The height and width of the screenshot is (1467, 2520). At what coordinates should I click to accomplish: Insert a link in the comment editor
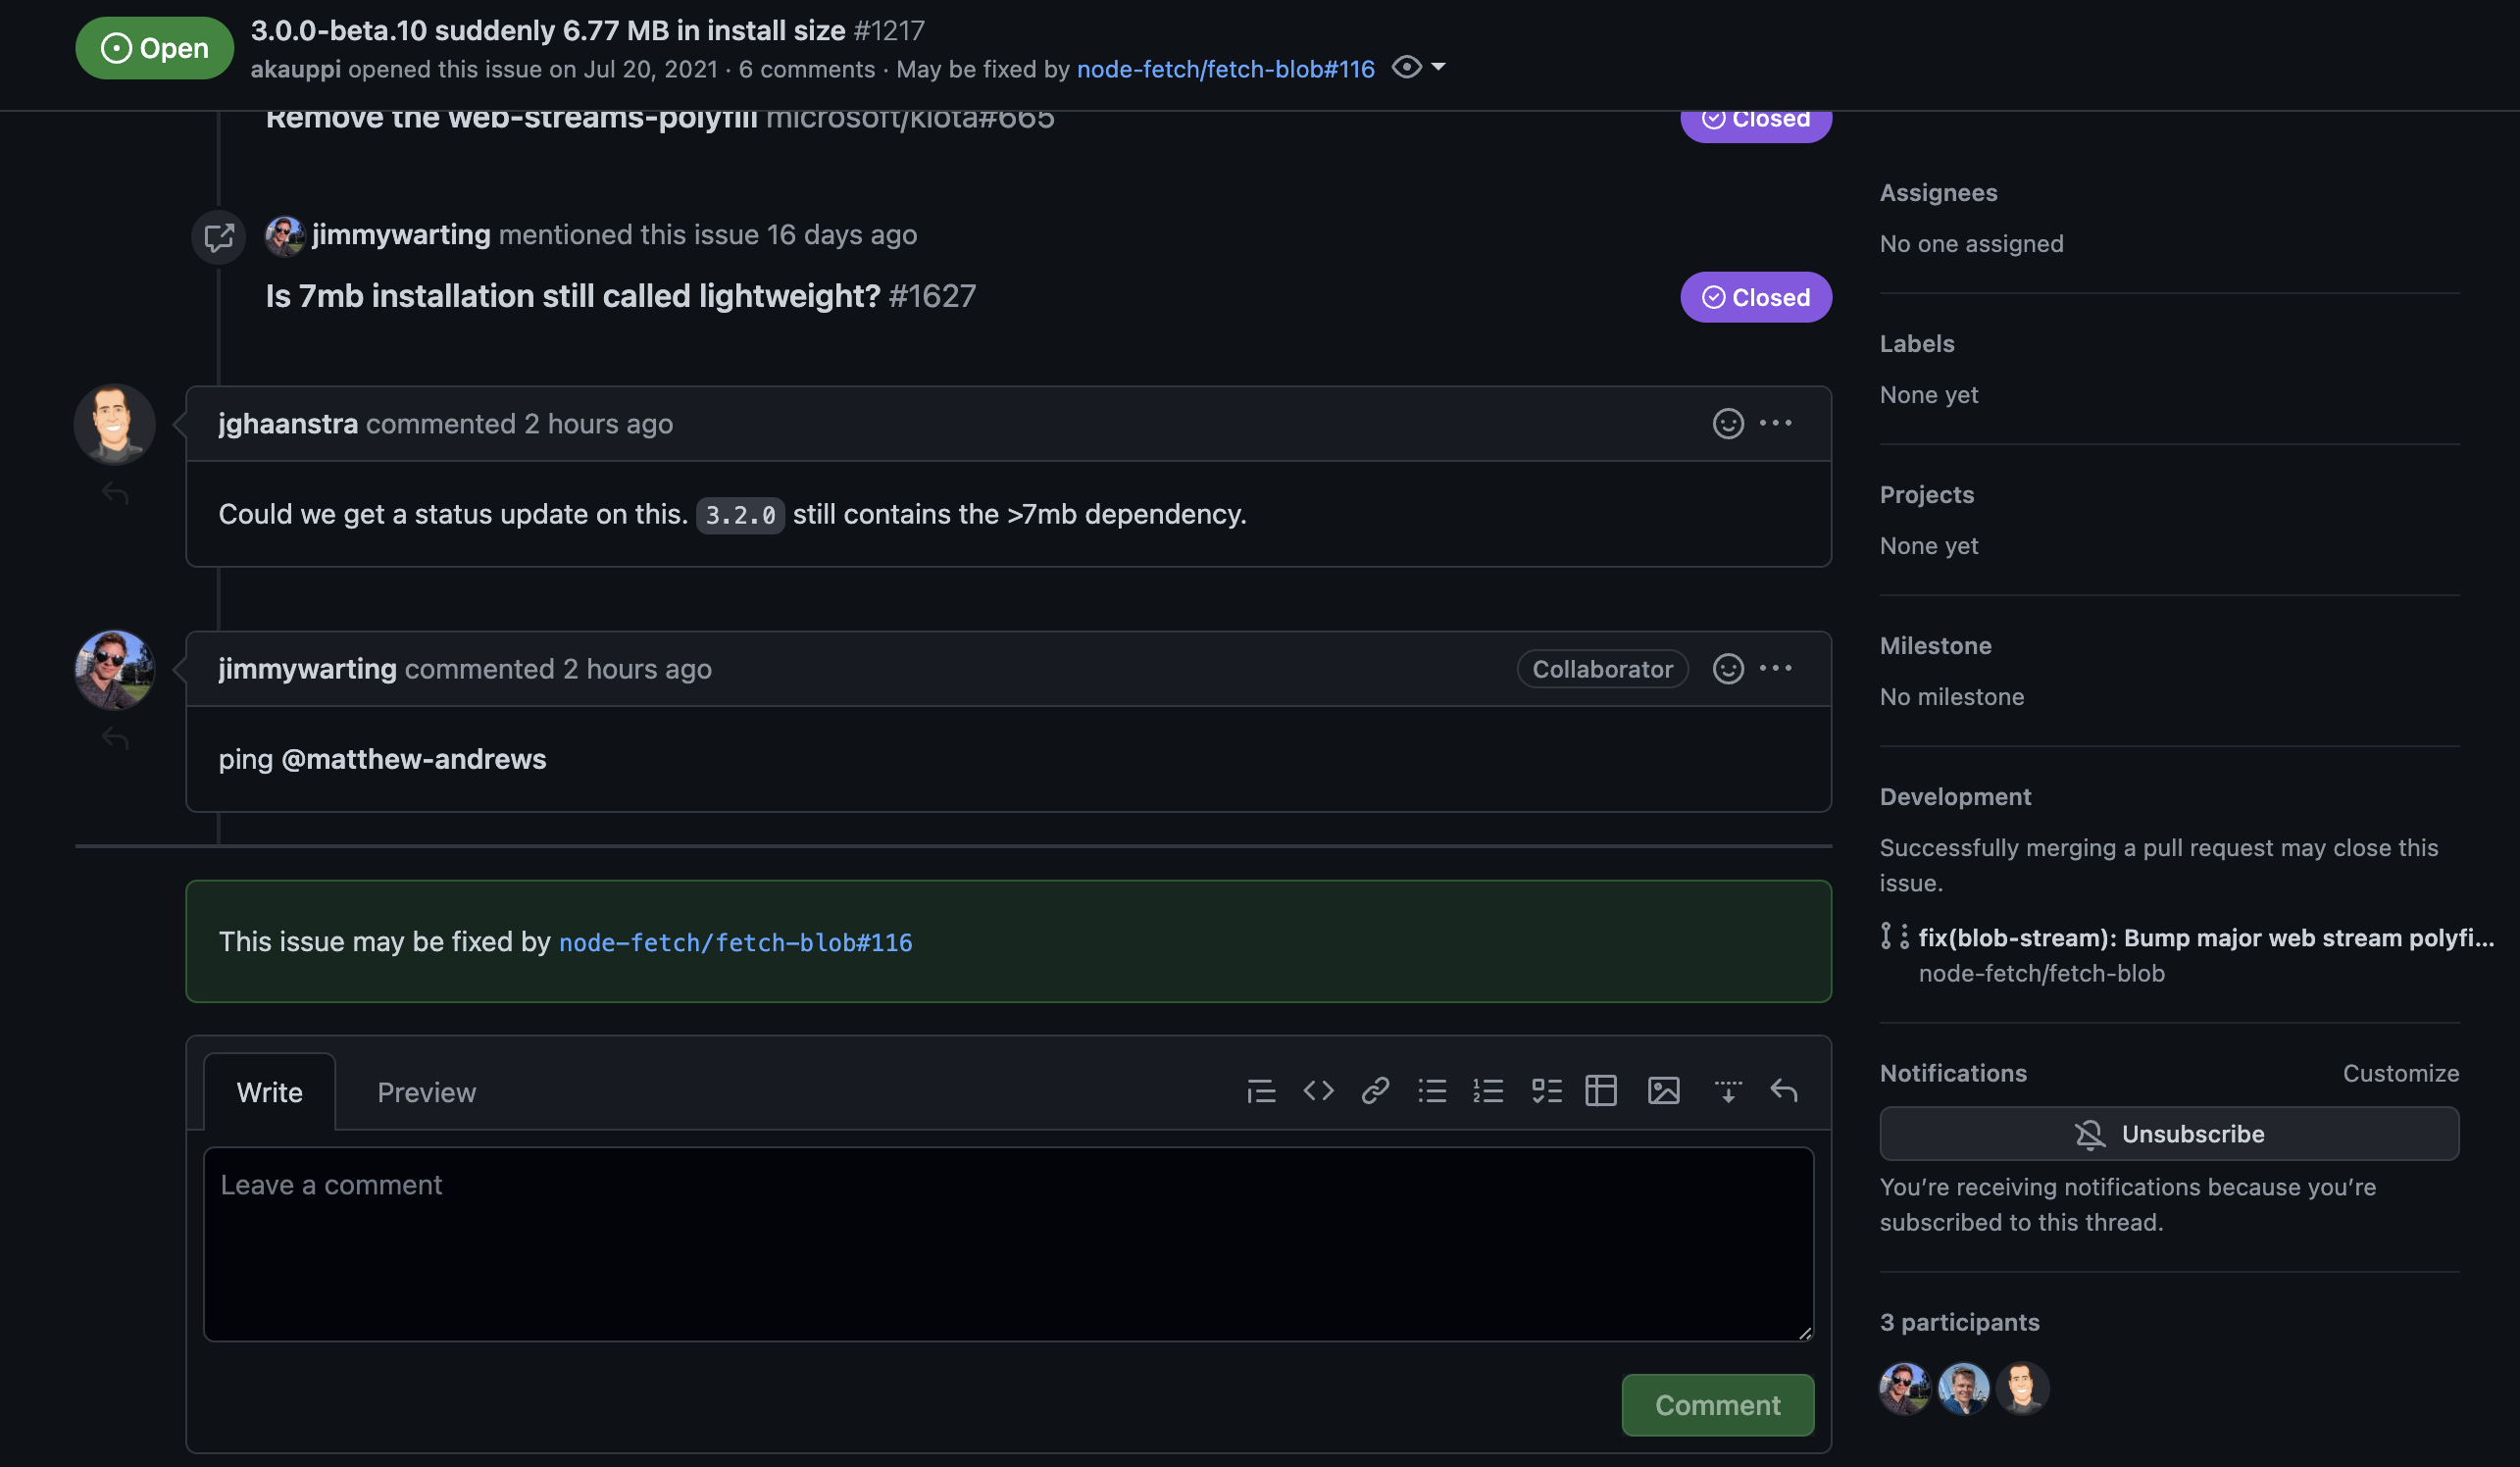(1376, 1090)
